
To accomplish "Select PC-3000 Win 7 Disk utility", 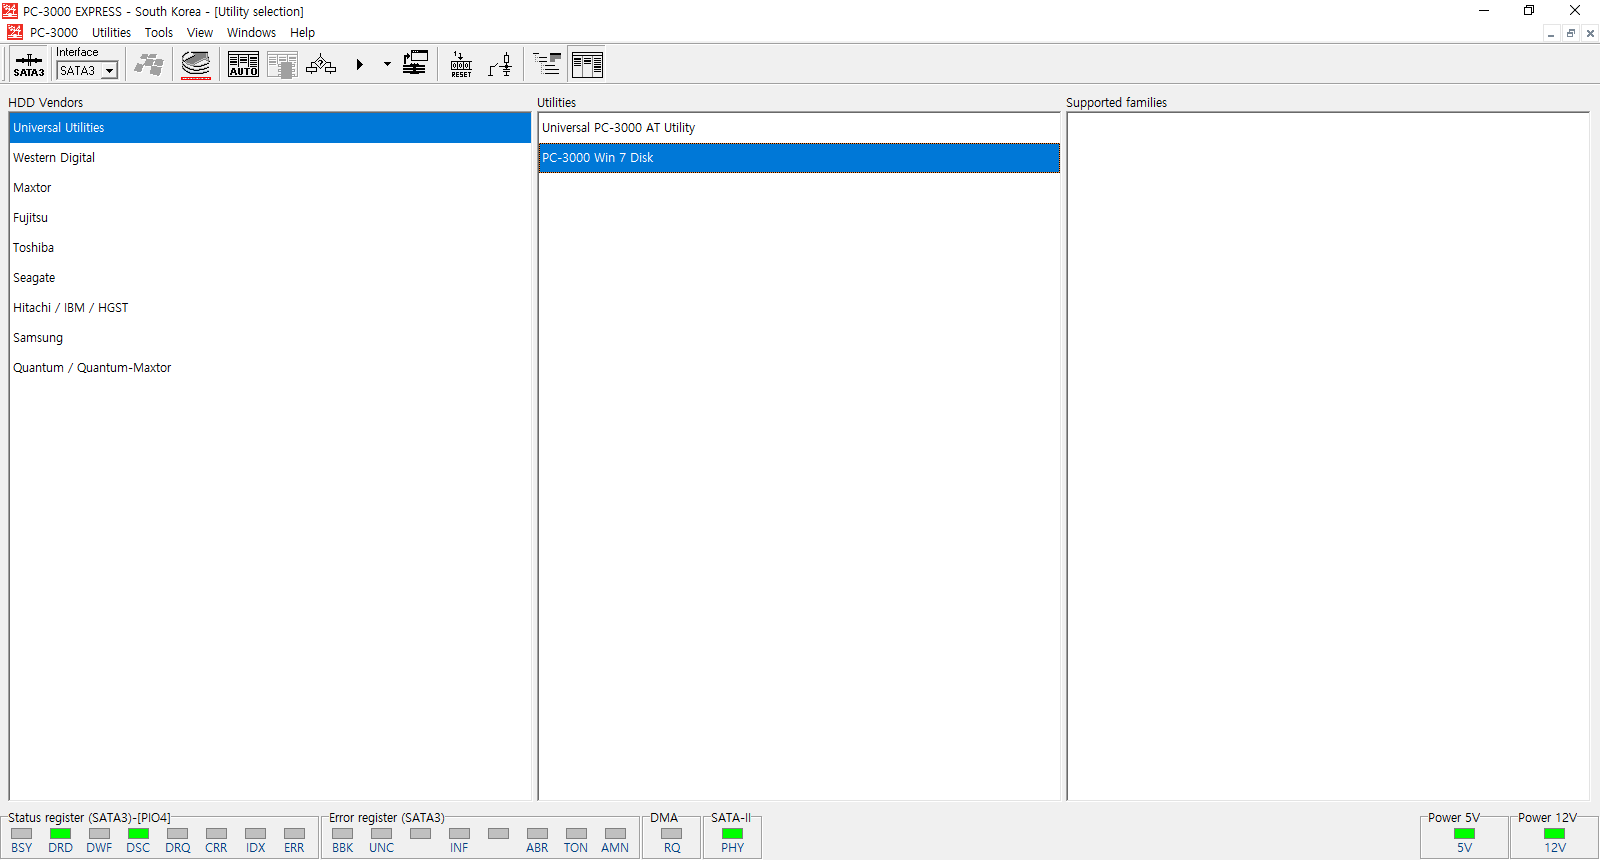I will click(x=799, y=158).
